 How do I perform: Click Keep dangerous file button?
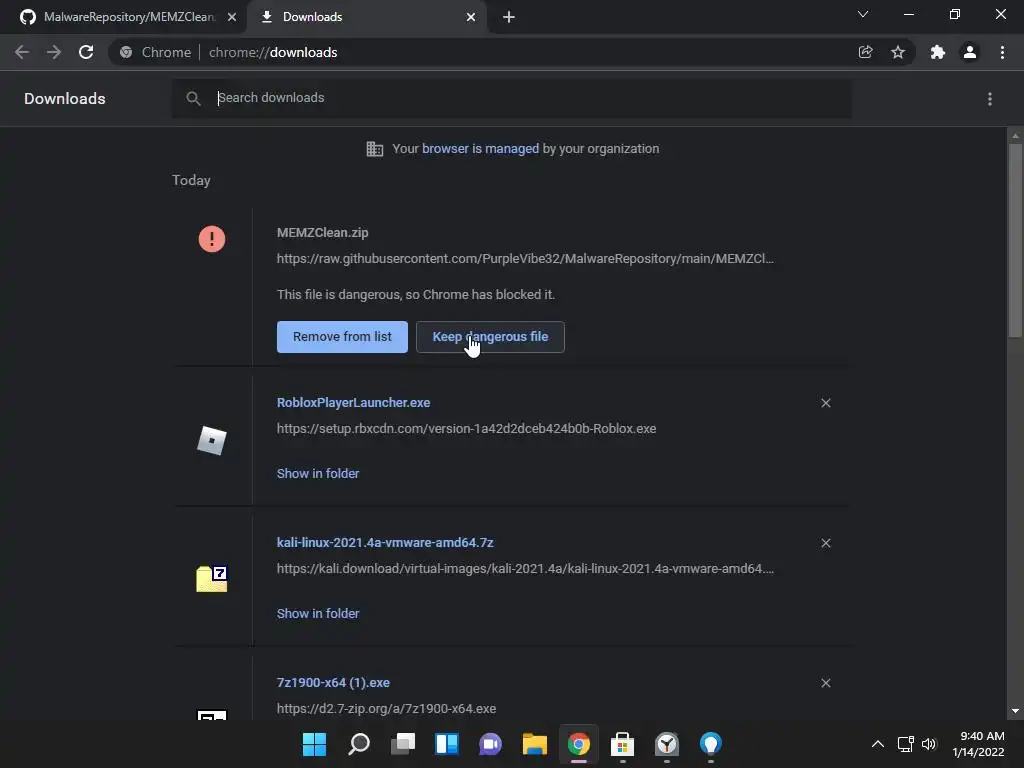[490, 337]
